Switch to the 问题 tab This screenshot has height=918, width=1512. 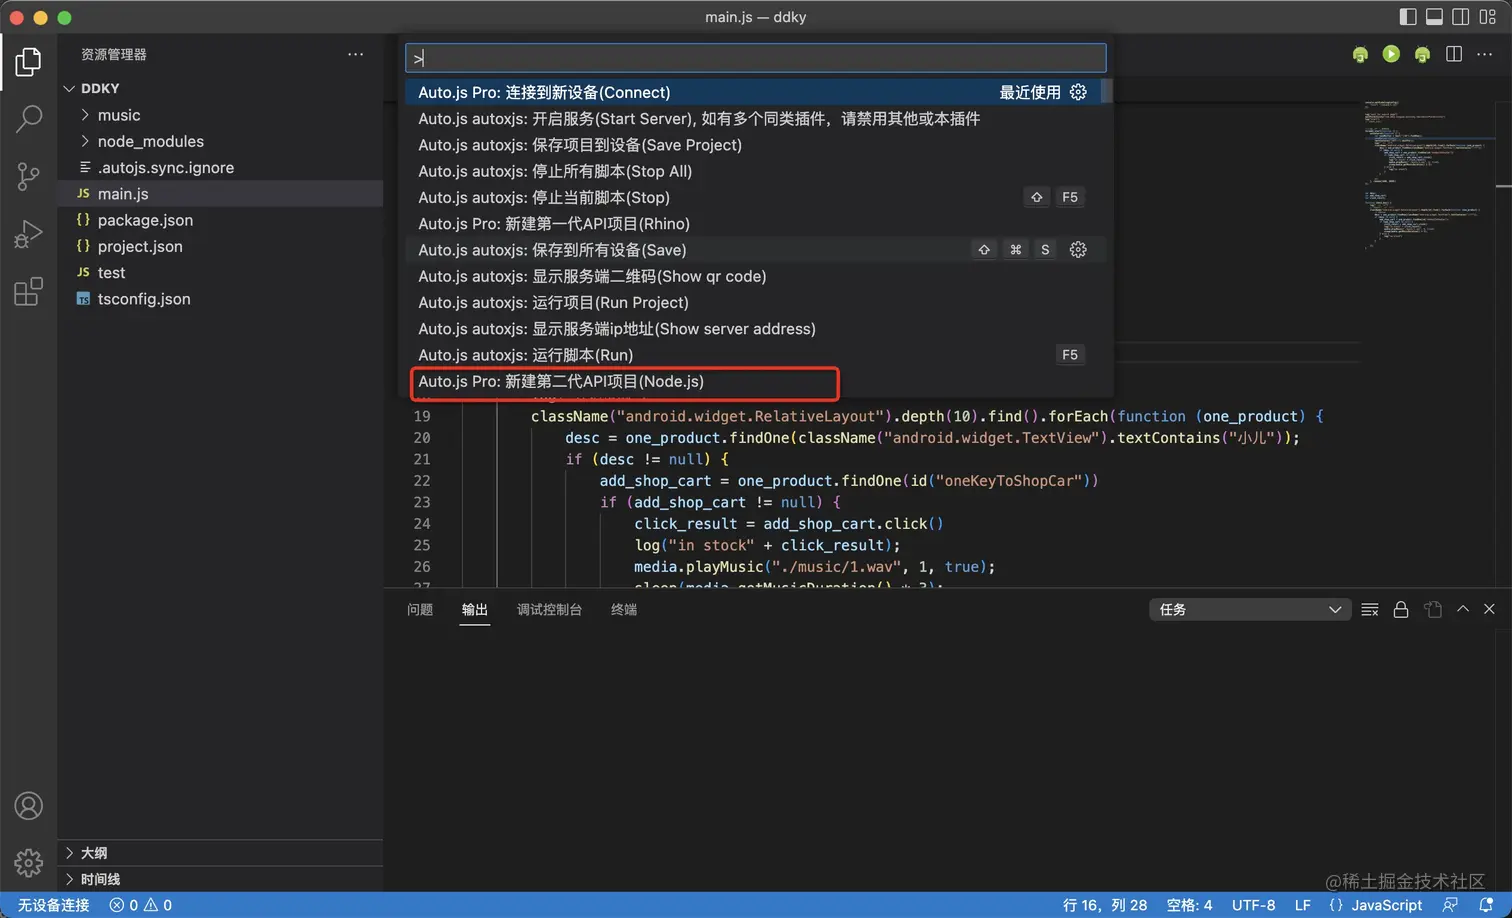(x=420, y=609)
